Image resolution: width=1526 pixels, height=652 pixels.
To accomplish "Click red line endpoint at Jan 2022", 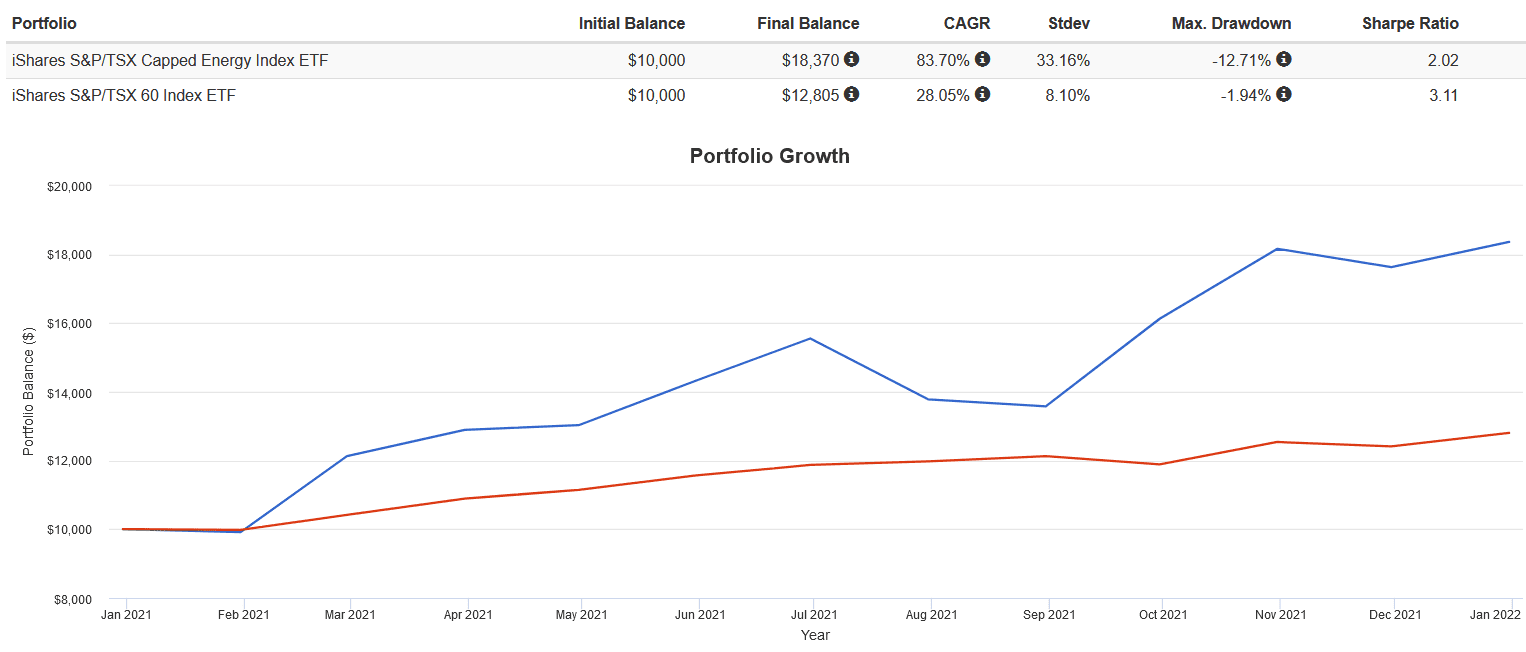I will [1509, 433].
